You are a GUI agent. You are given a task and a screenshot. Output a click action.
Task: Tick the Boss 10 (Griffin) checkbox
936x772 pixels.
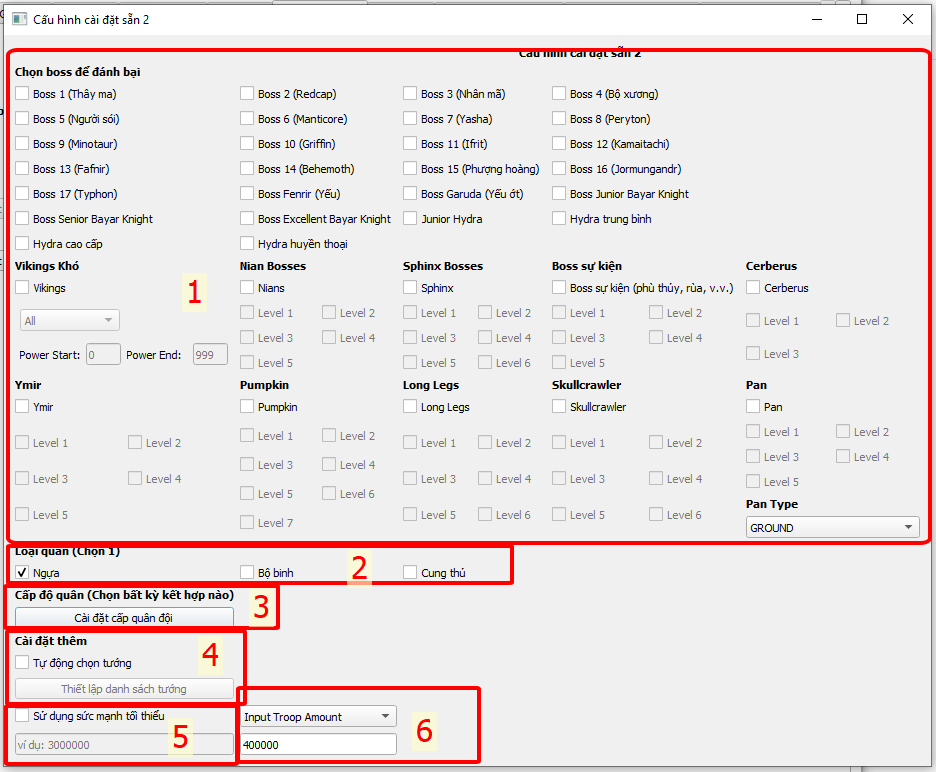[x=247, y=144]
